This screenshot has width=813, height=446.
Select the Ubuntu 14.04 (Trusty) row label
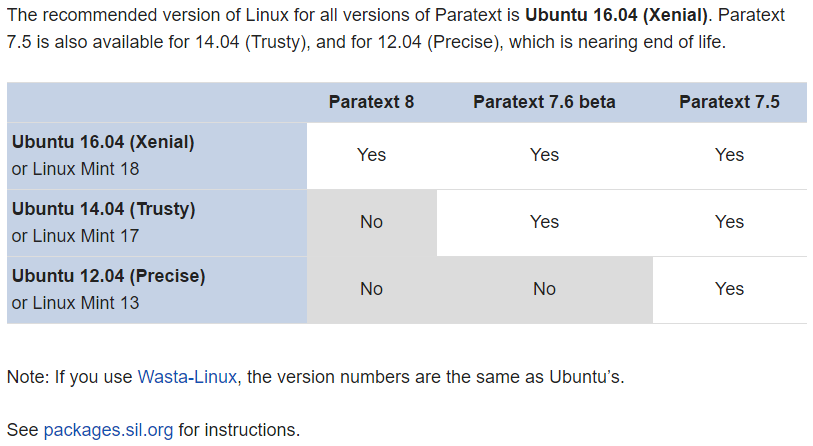[x=104, y=209]
